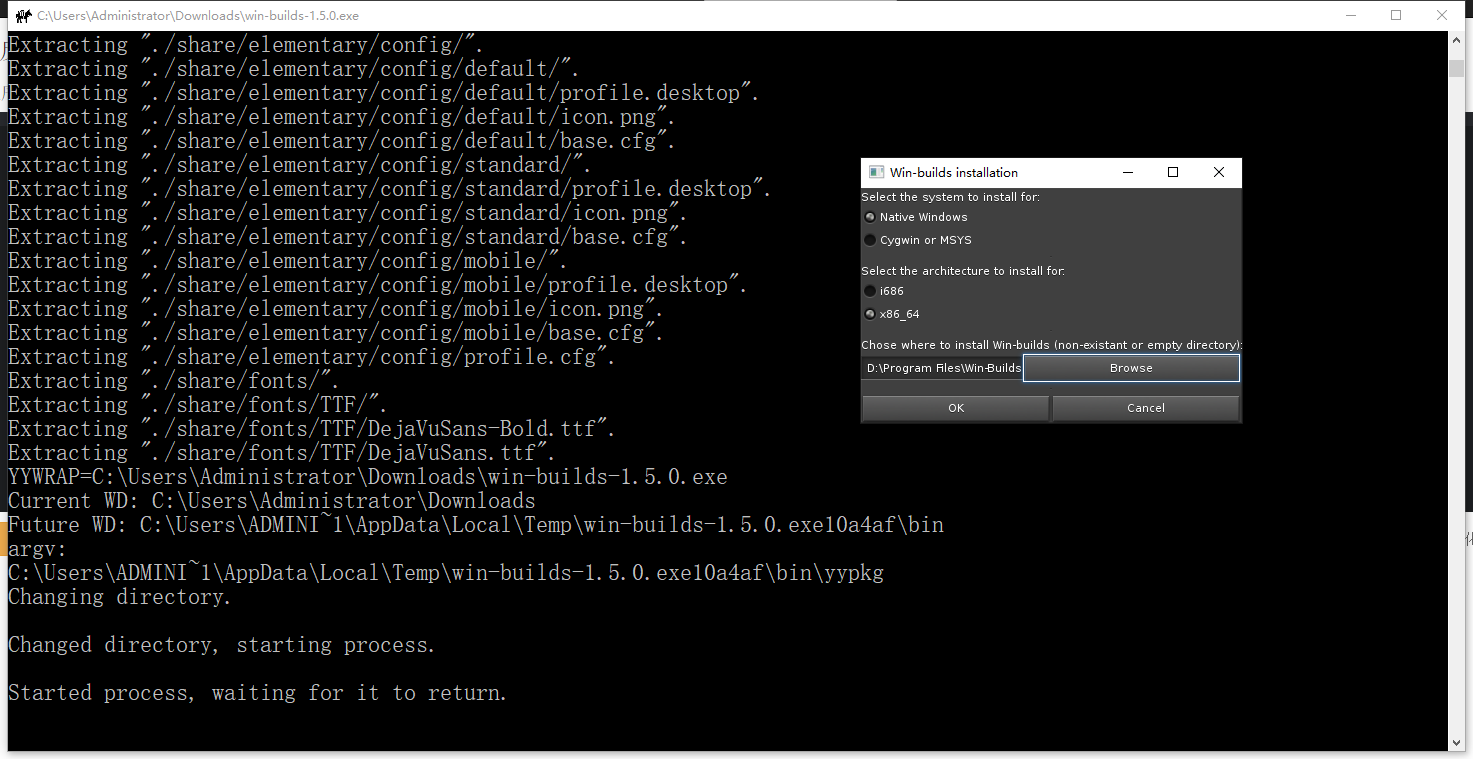
Task: Click the camel icon in console title bar
Action: [x=23, y=15]
